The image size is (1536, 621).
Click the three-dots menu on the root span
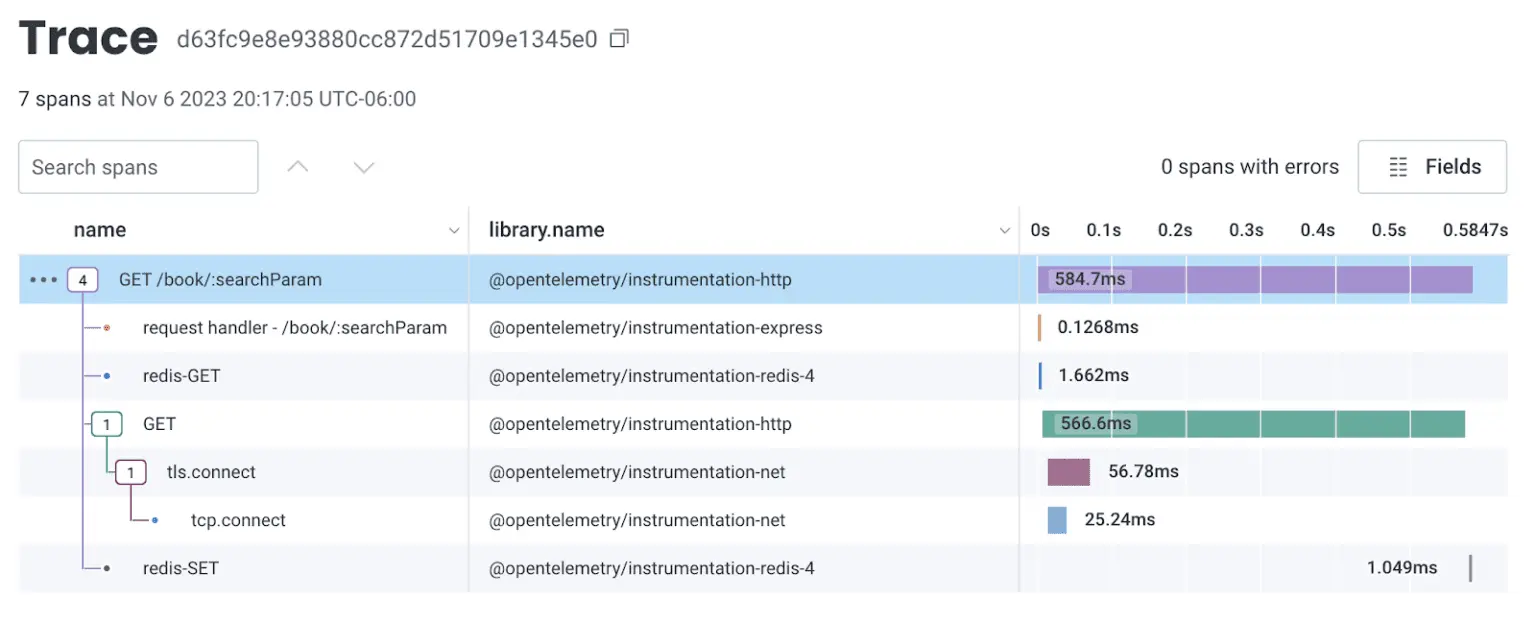point(43,280)
